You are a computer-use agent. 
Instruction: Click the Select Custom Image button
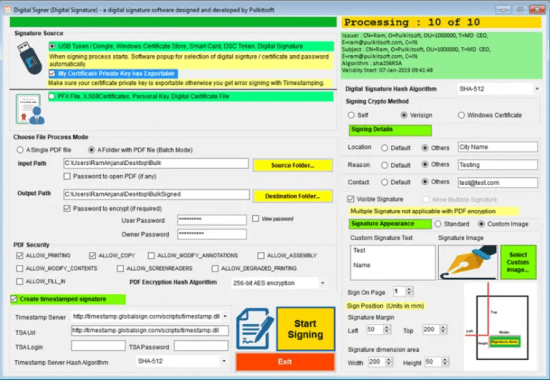[518, 262]
